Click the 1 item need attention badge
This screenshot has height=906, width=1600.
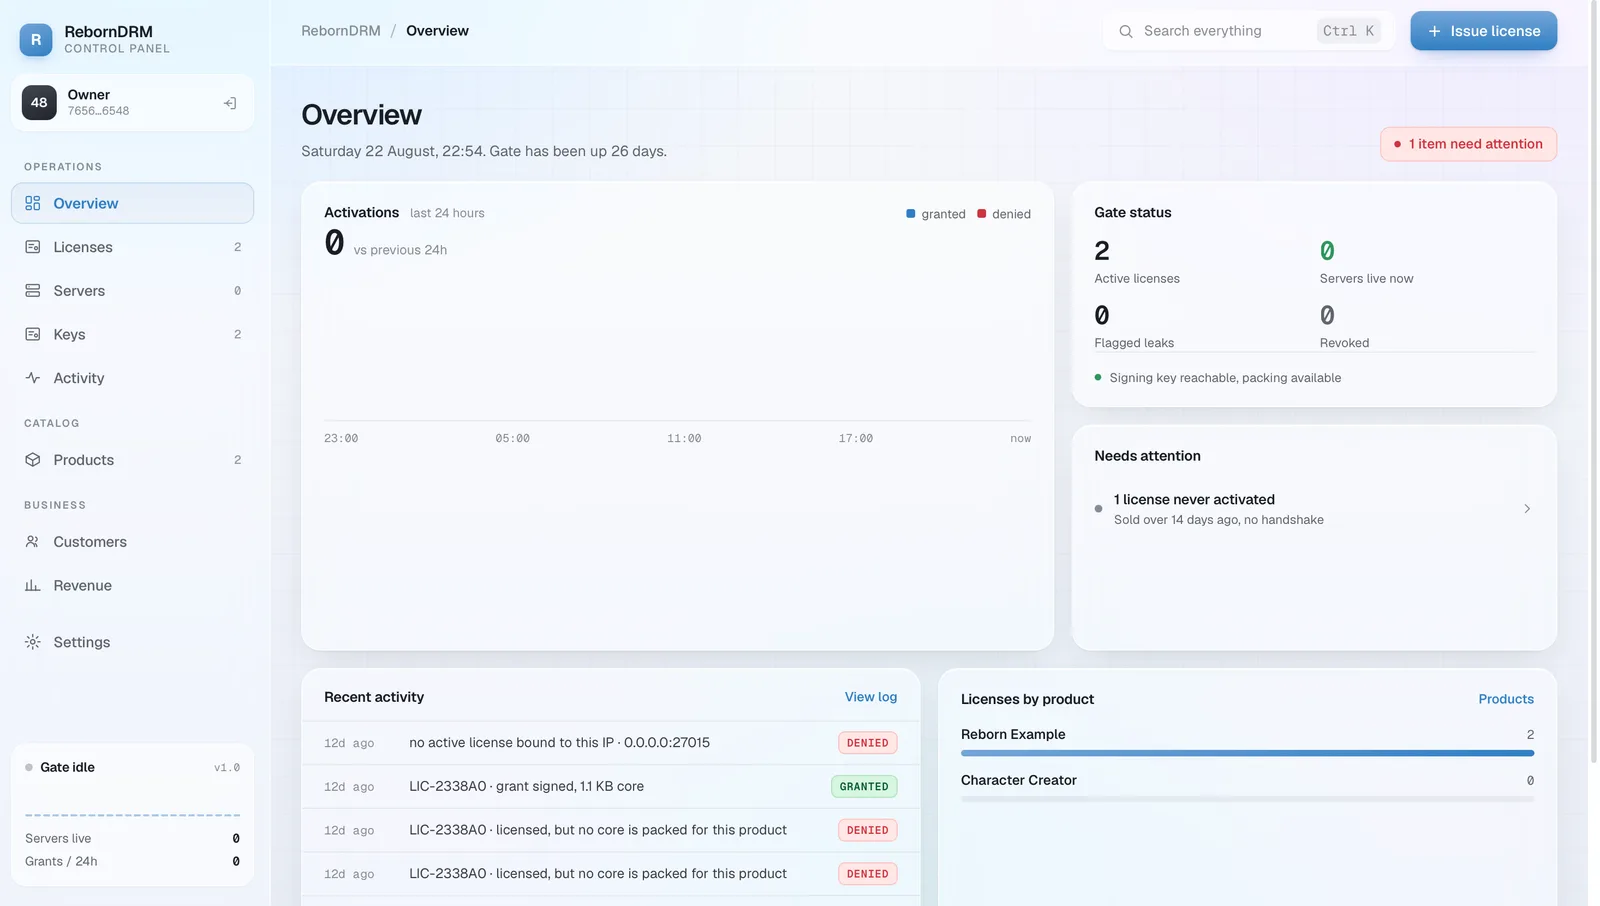click(1468, 144)
